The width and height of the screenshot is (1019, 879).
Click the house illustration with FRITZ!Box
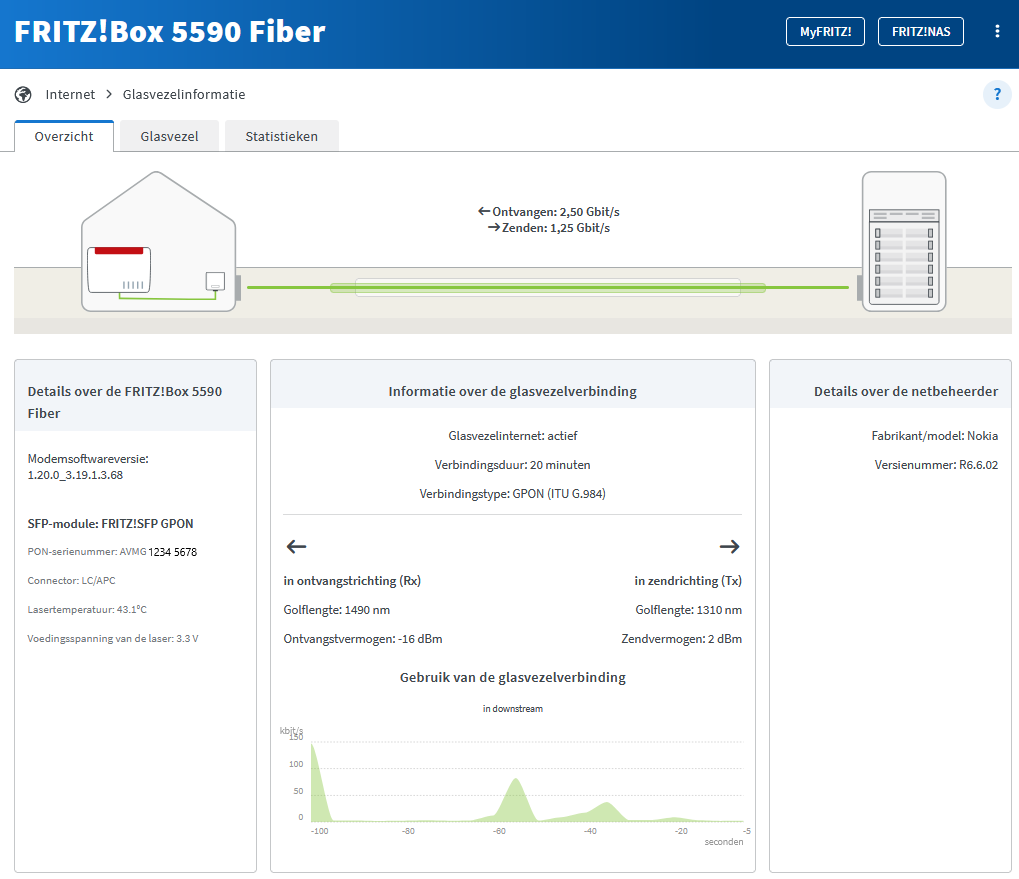tap(158, 245)
